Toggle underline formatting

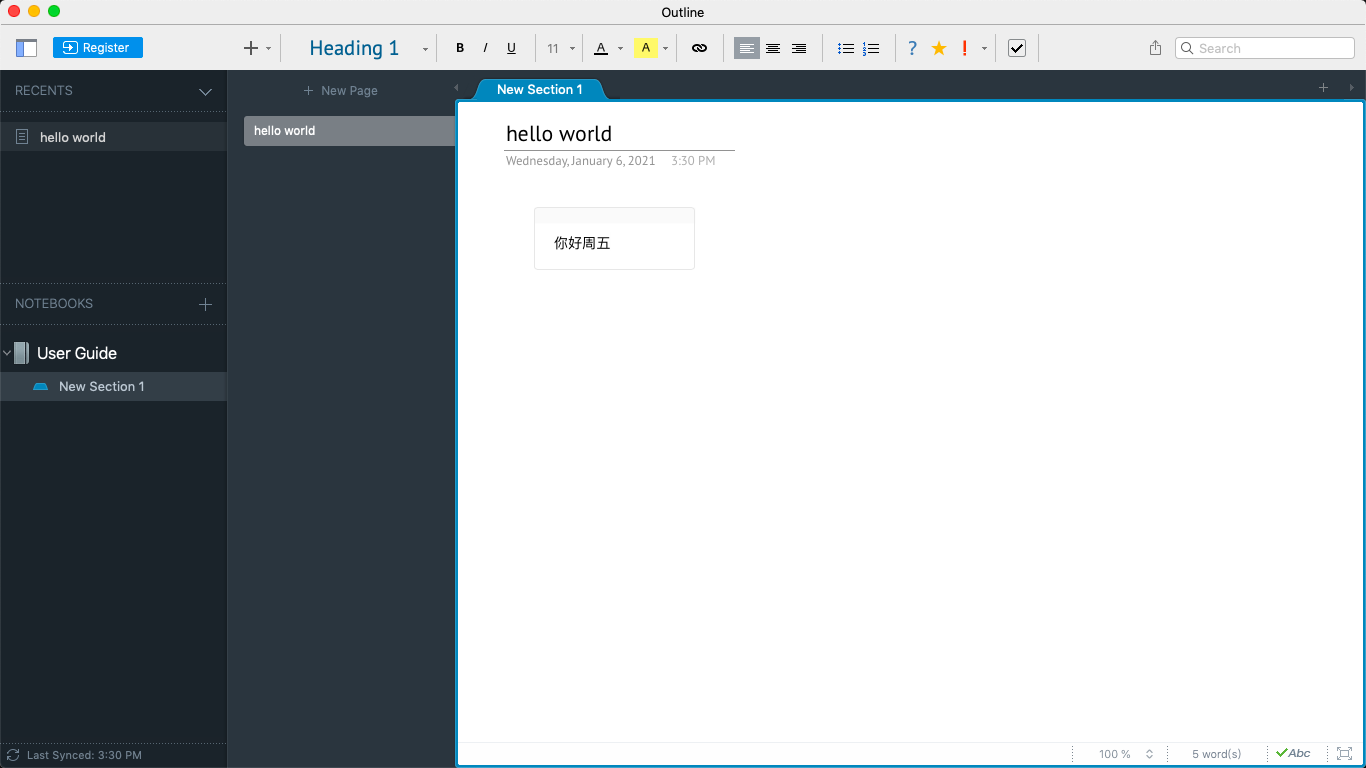point(512,48)
